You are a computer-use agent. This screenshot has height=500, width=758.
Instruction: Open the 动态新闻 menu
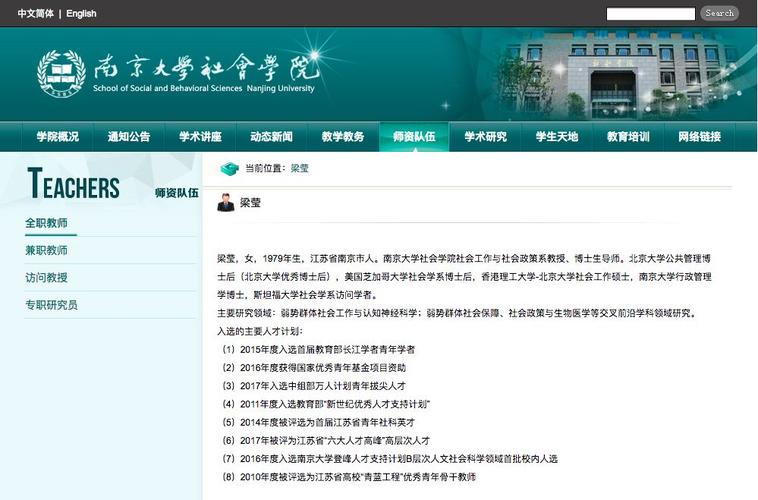click(271, 137)
